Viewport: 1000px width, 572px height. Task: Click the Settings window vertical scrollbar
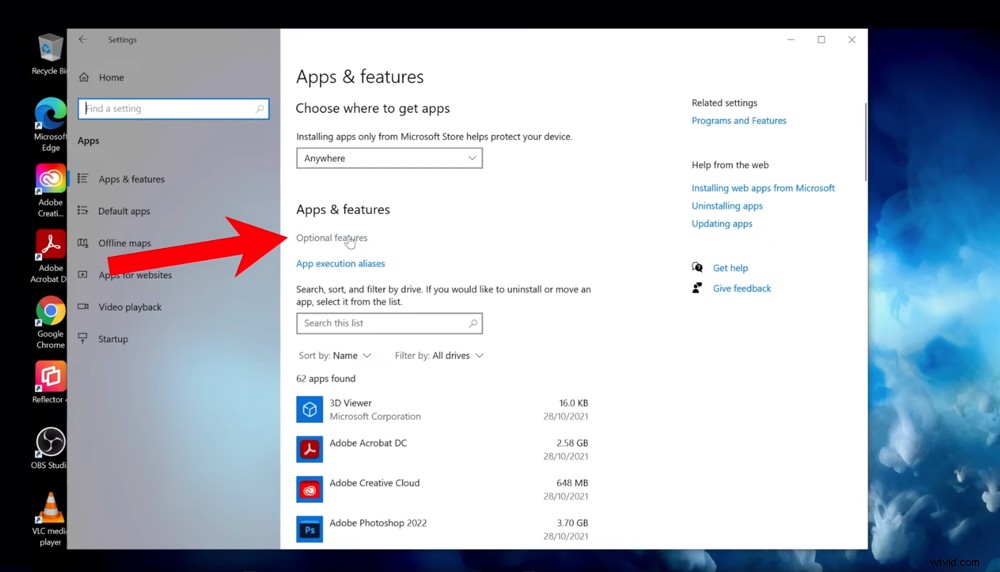click(x=865, y=142)
